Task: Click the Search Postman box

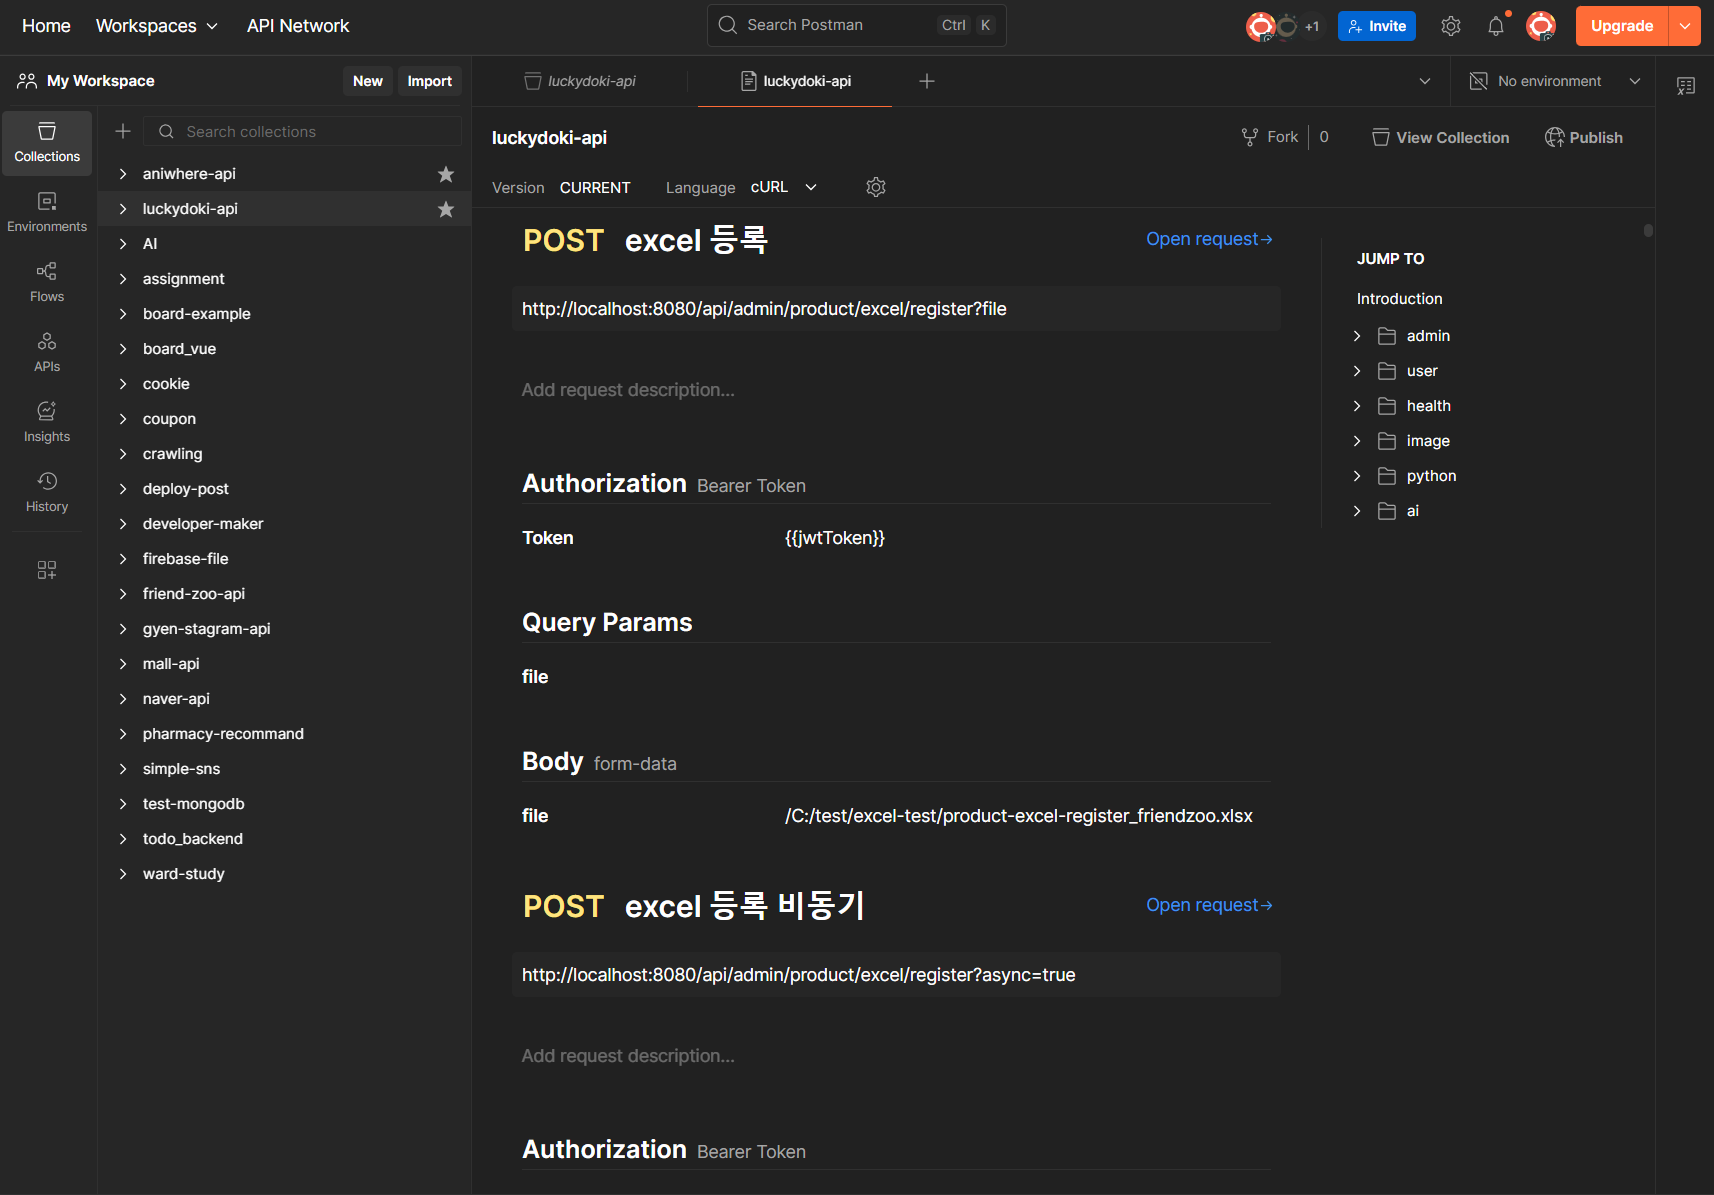Action: tap(857, 25)
